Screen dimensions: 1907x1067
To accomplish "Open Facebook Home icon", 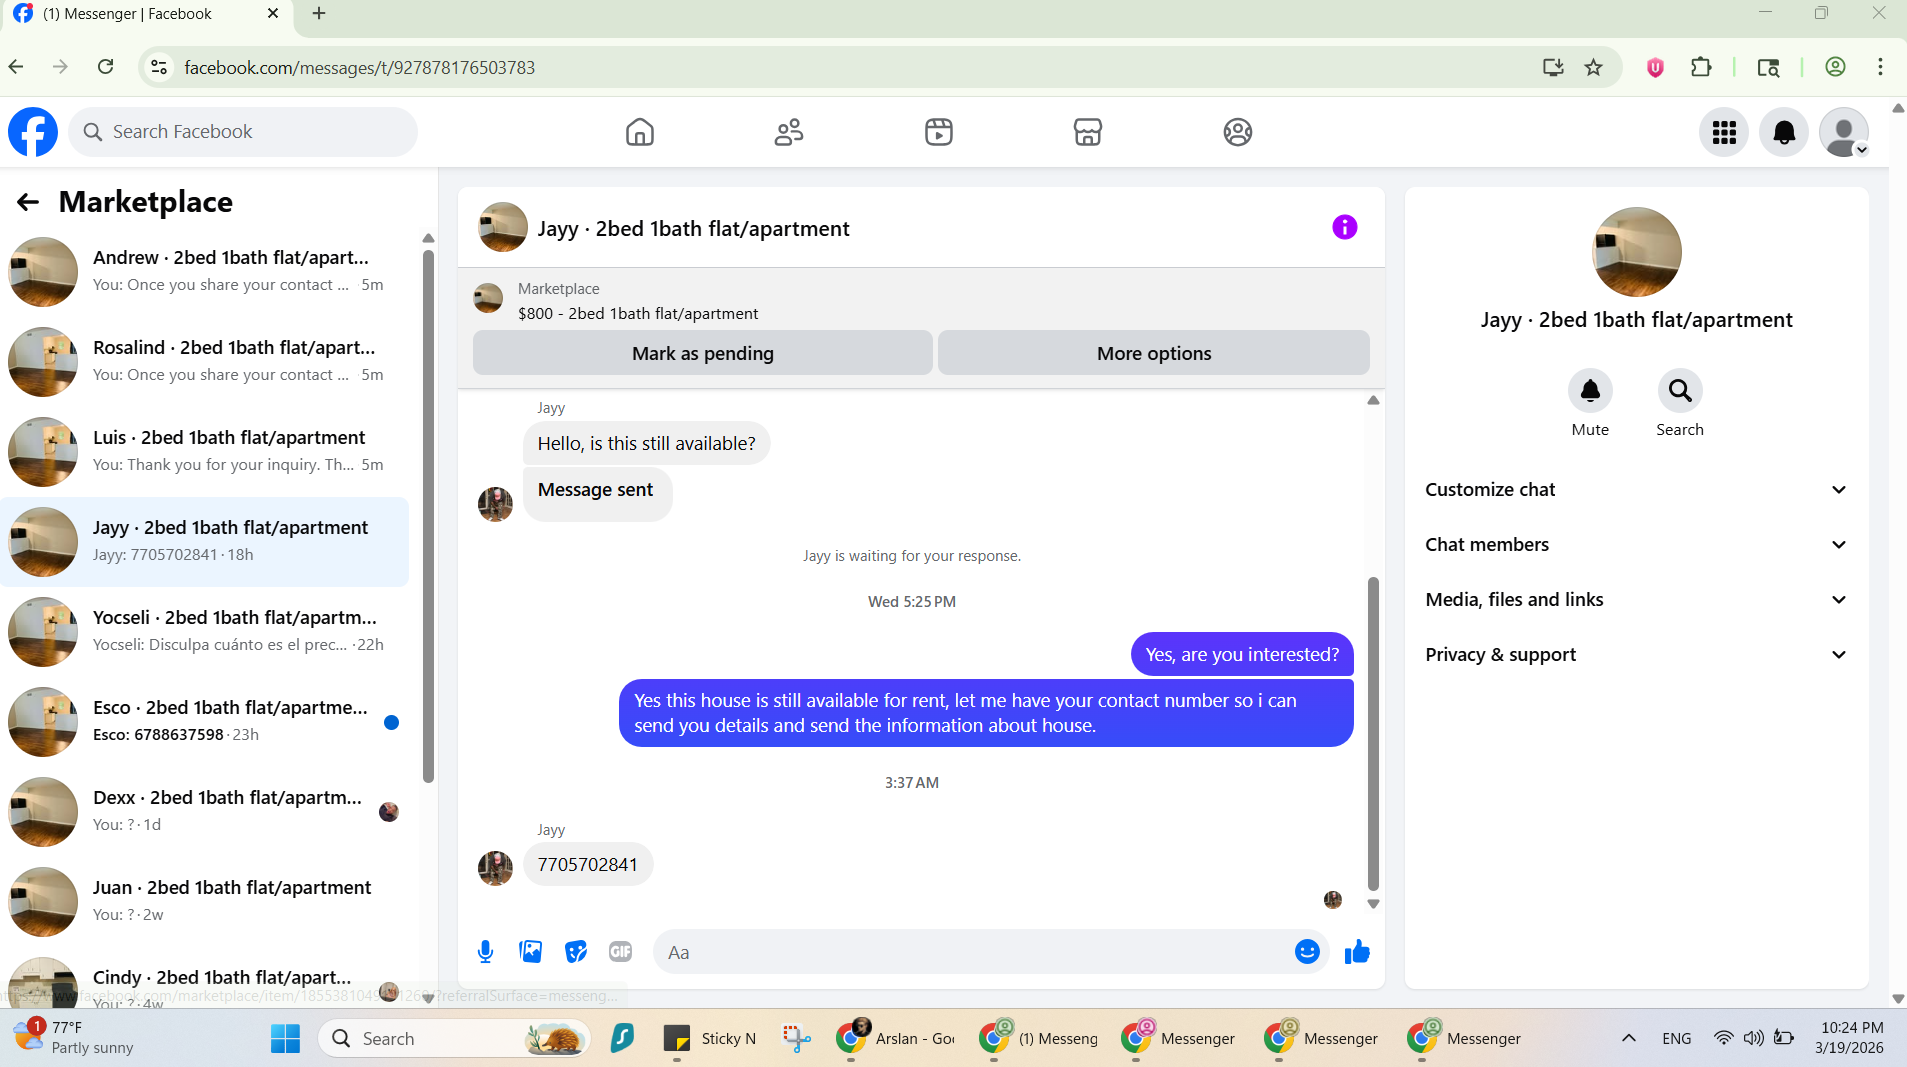I will pyautogui.click(x=639, y=132).
